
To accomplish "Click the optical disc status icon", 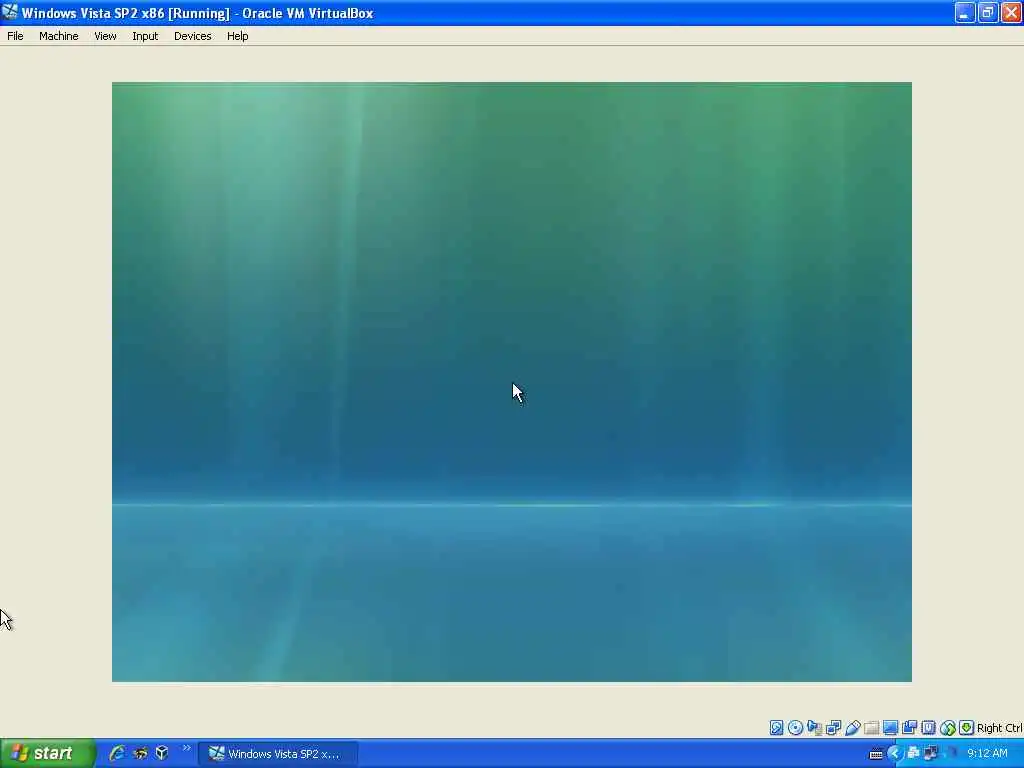I will click(x=795, y=728).
